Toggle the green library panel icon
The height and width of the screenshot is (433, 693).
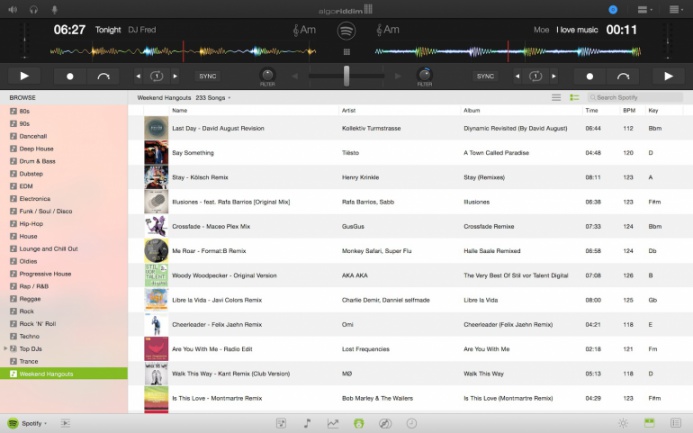(649, 423)
